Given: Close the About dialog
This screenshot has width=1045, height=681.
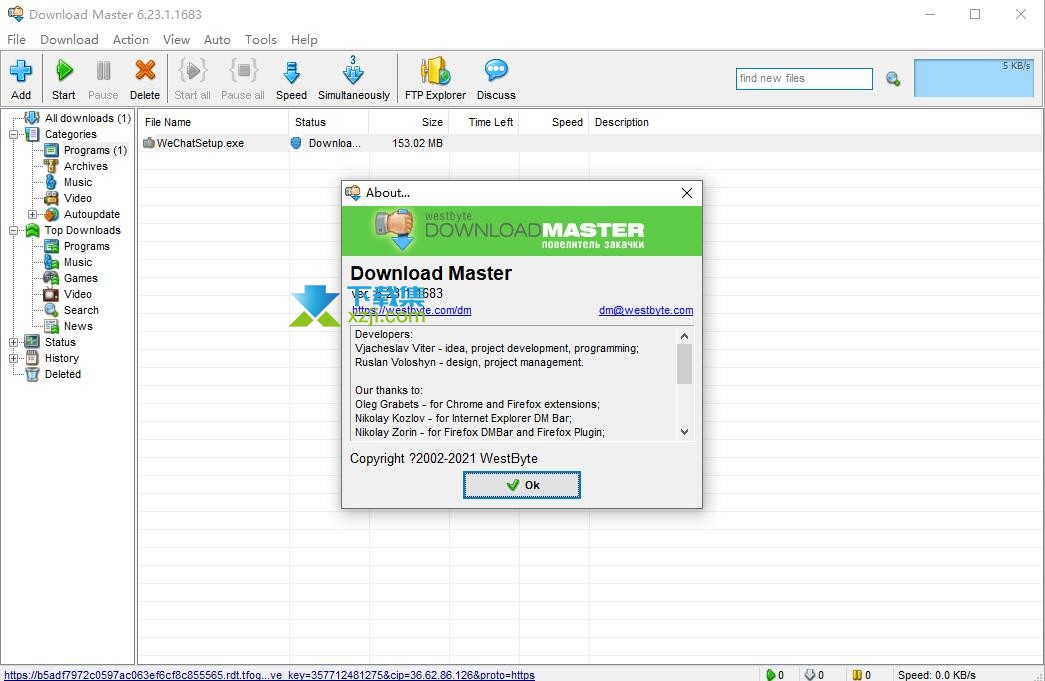Looking at the screenshot, I should click(686, 193).
